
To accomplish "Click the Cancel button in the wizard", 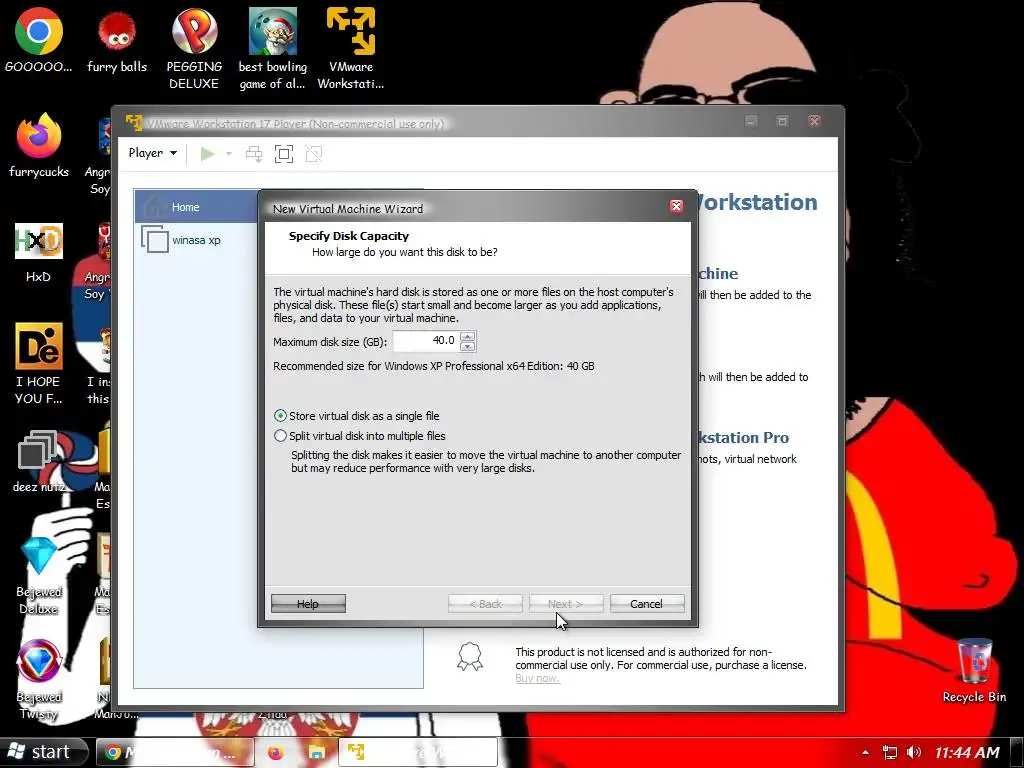I will (x=647, y=603).
